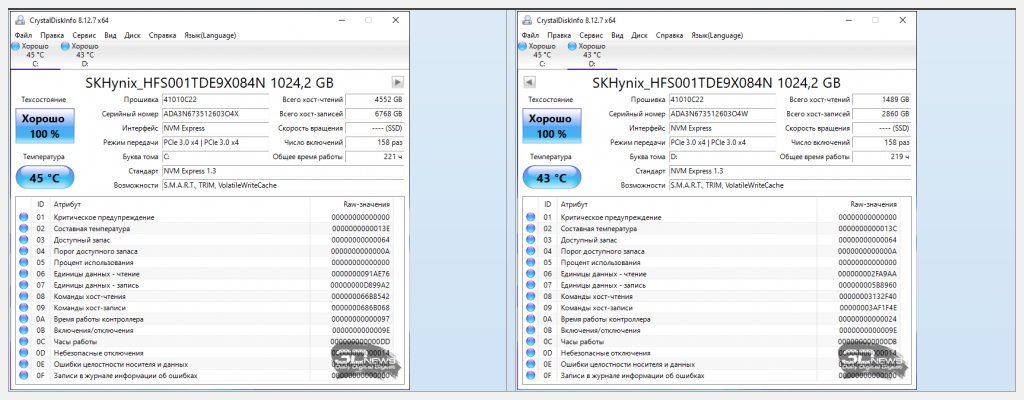Click total host reads 4552 GB field
1024x400 pixels.
374,99
